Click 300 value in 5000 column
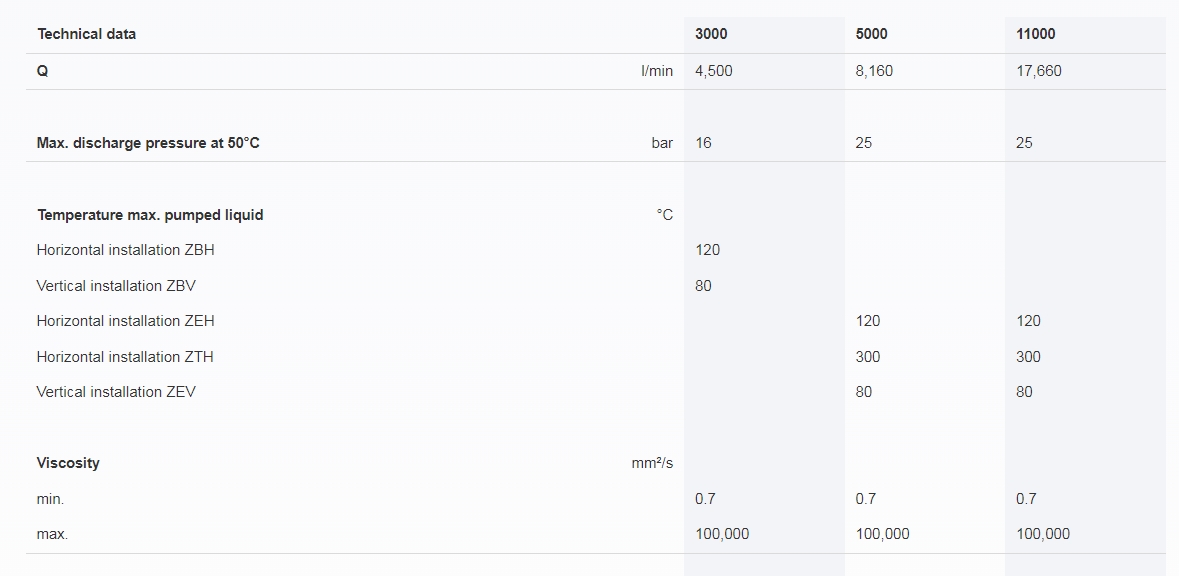This screenshot has width=1179, height=576. click(868, 356)
